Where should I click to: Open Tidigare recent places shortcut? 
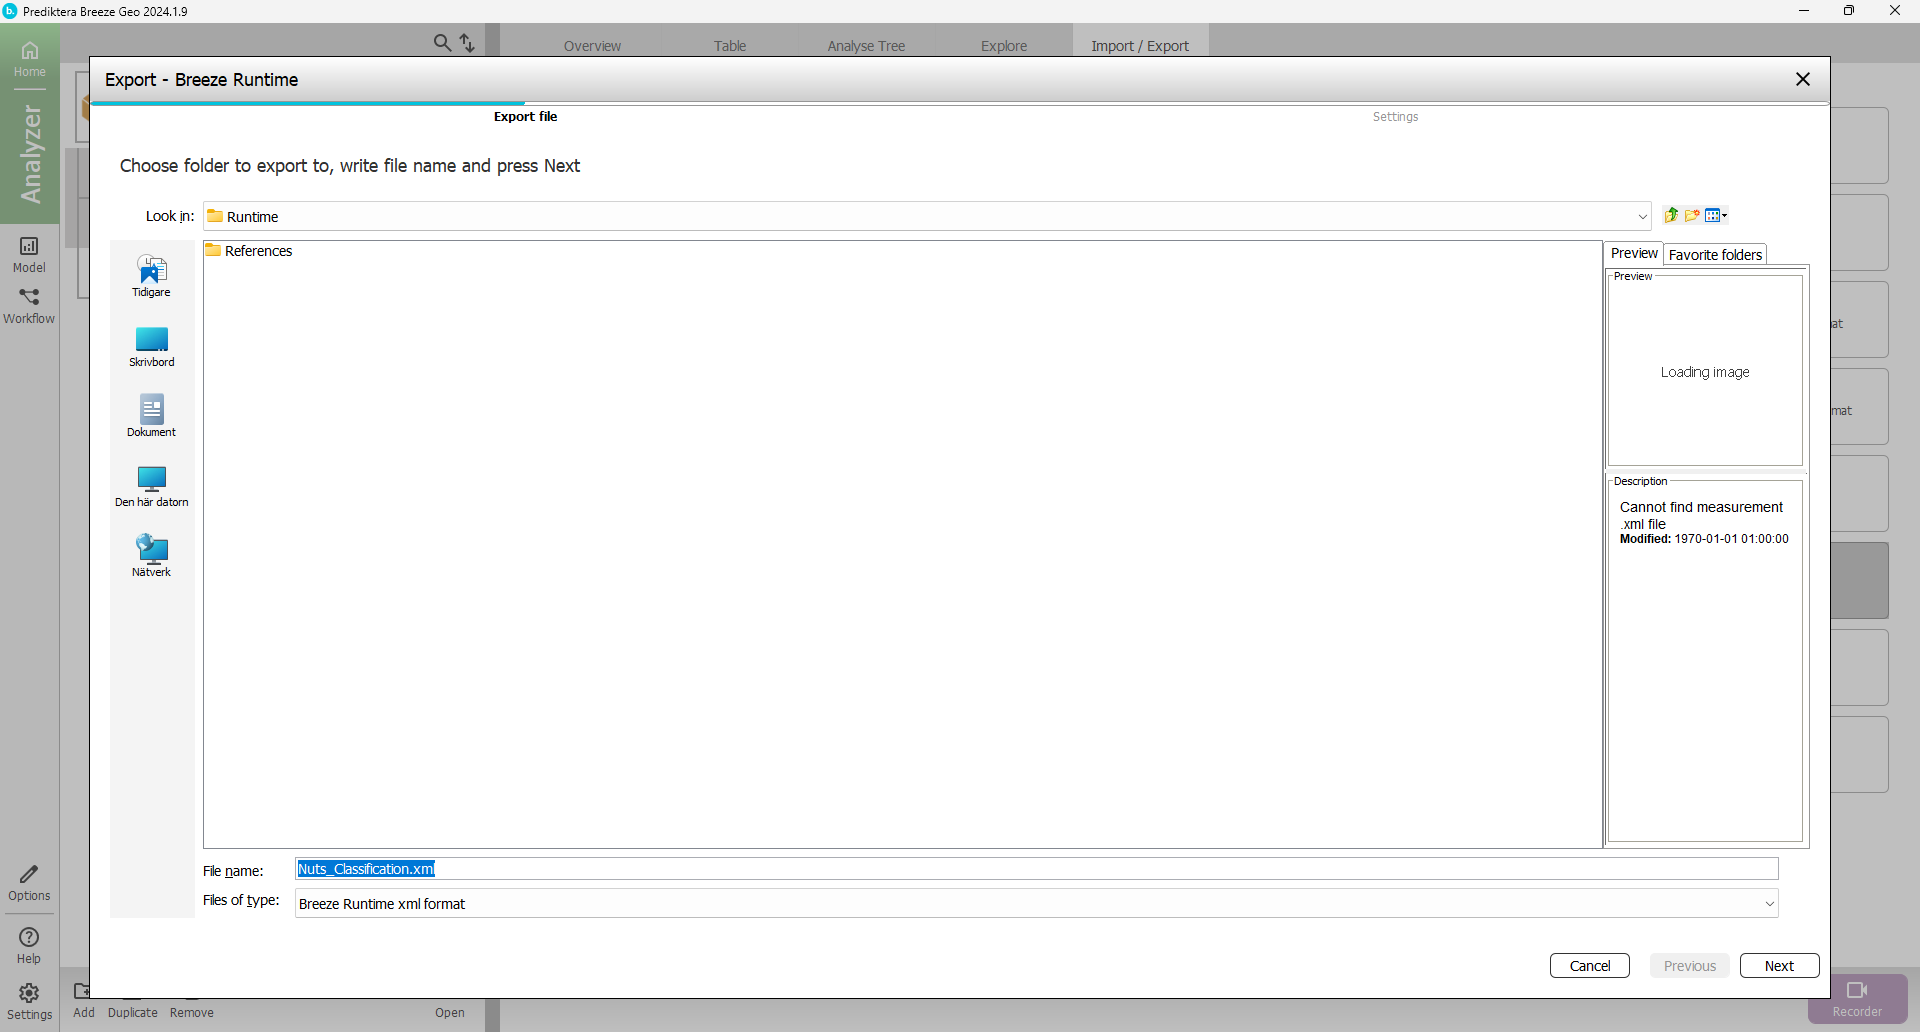151,276
